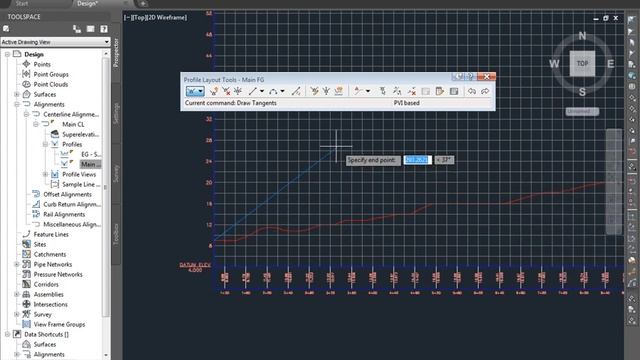Select the Move PVI tool
Viewport: 640px width, 360px height.
(238, 91)
